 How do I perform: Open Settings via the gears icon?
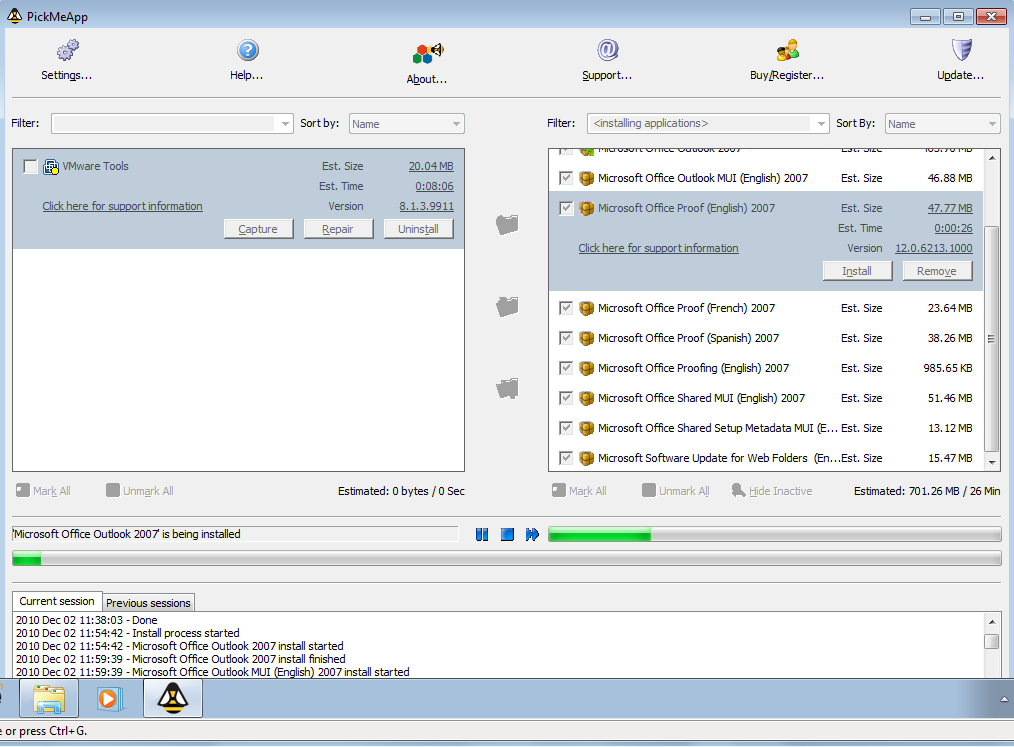(x=67, y=50)
